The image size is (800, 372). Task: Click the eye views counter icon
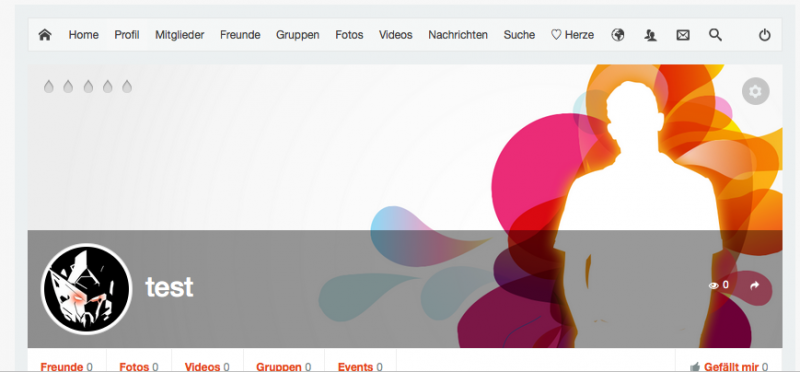pos(713,286)
